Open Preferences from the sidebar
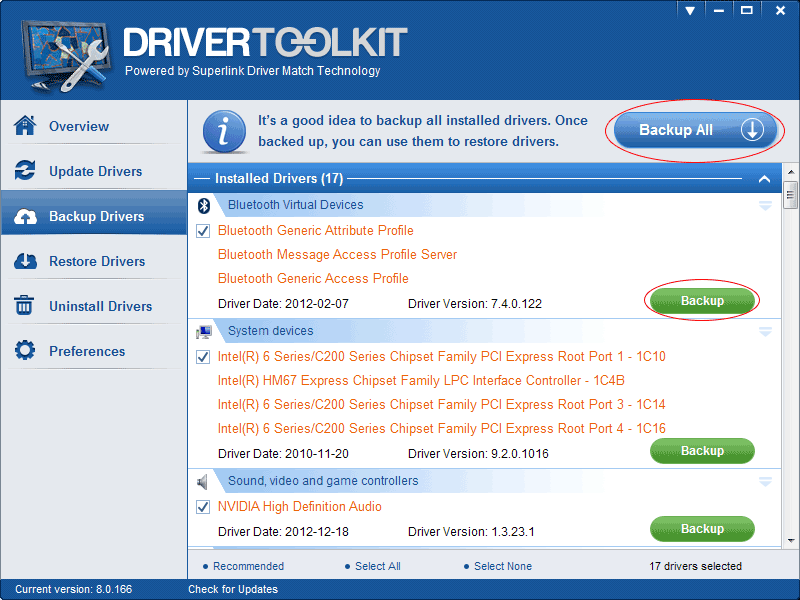The width and height of the screenshot is (800, 600). pos(94,351)
